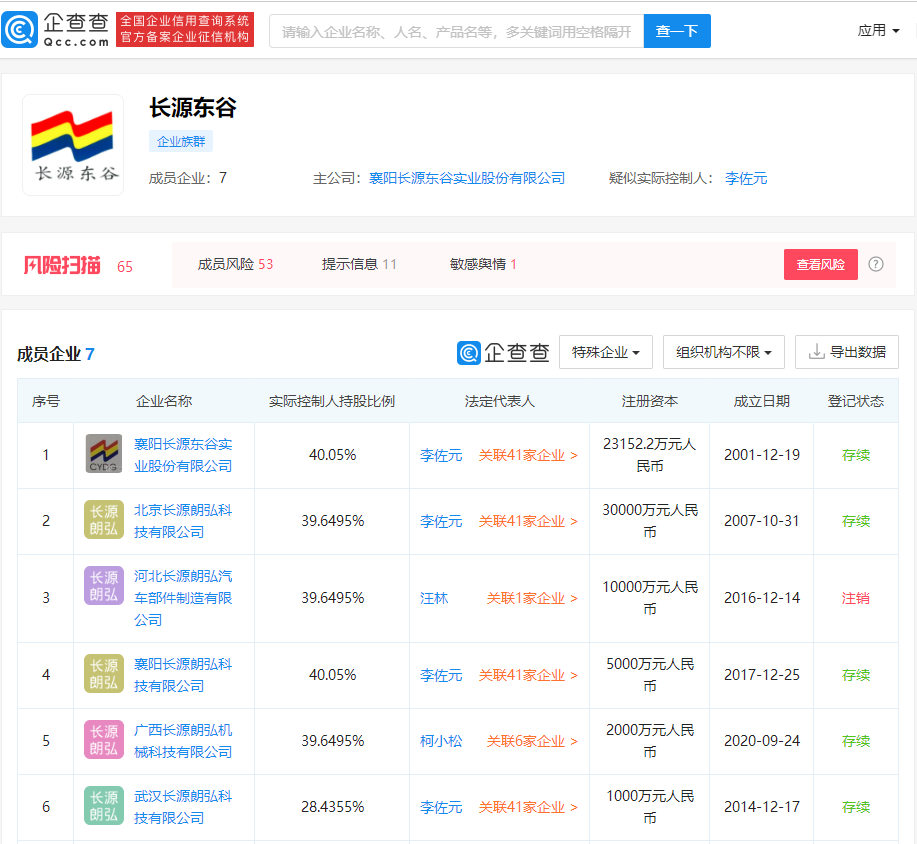Screen dimensions: 917x844
Task: Click the 实际控制人持股比例 column header
Action: (332, 401)
